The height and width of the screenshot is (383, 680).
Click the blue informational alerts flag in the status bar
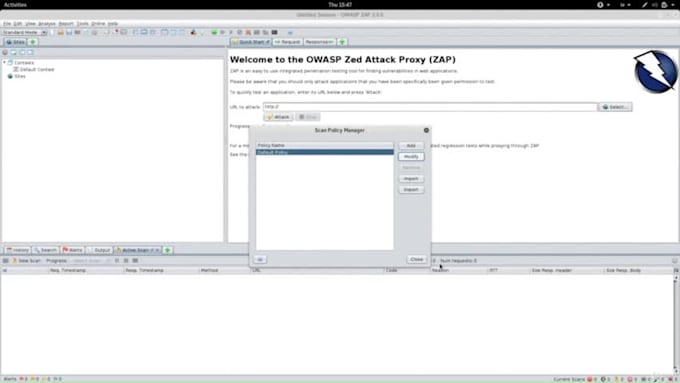tap(55, 379)
